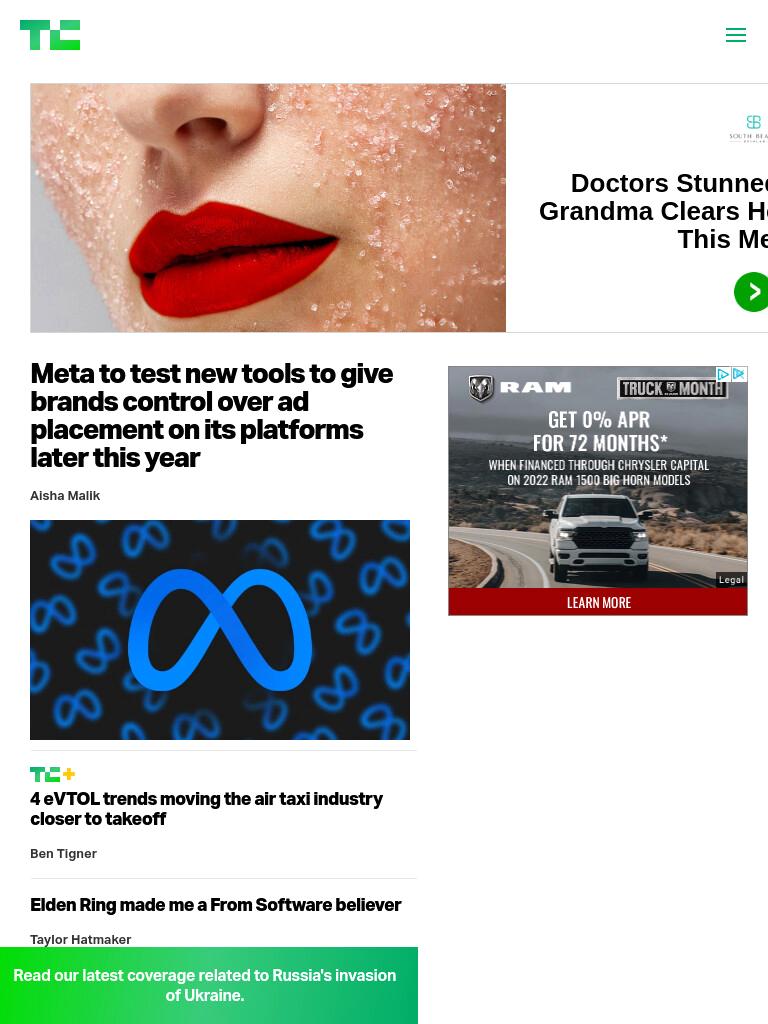Click author name Aisha Malik
Screen dimensions: 768x1024
65,496
